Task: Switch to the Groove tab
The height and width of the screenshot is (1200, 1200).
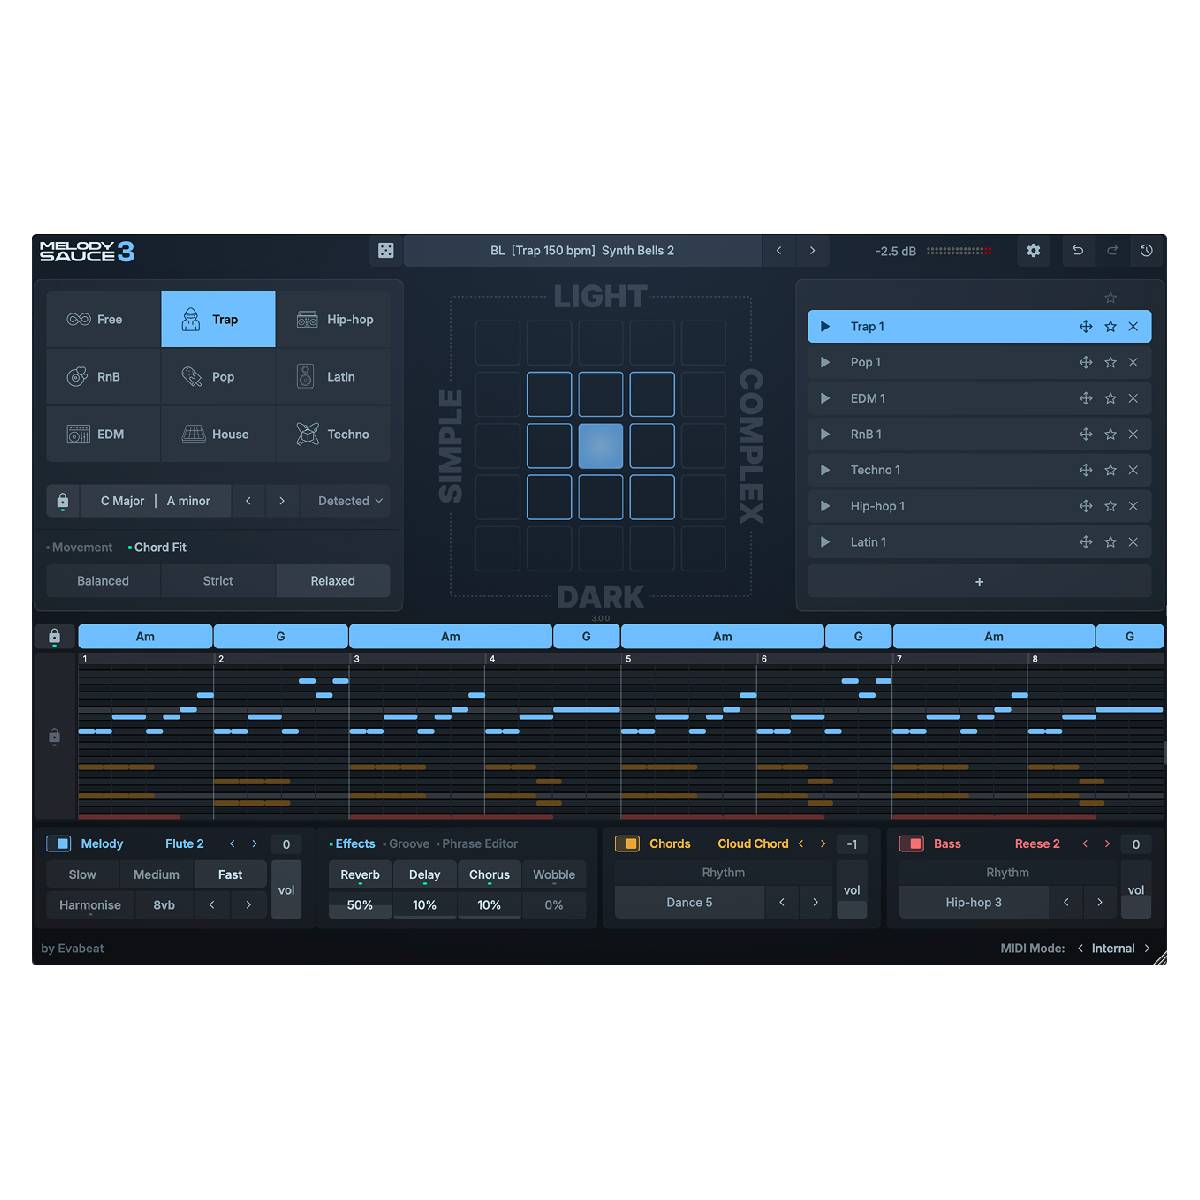Action: 409,844
